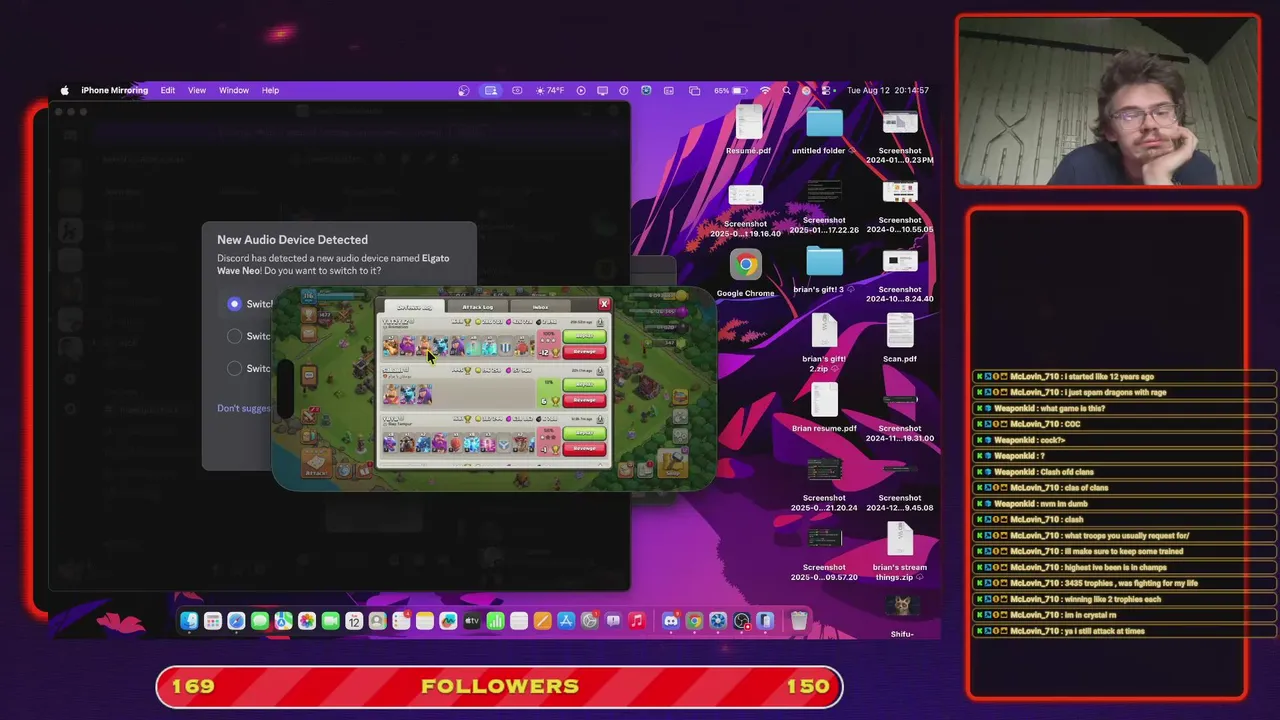This screenshot has height=720, width=1280.
Task: Launch FaceTime from the Dock
Action: (x=330, y=621)
